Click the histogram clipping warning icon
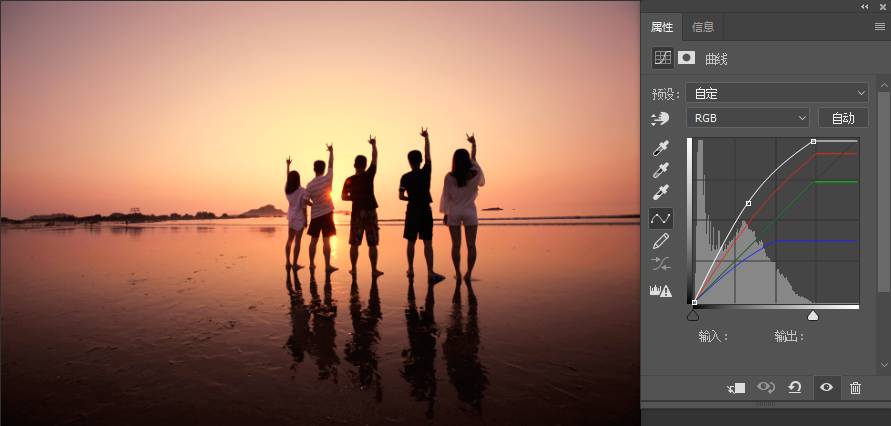The height and width of the screenshot is (426, 891). tap(661, 291)
